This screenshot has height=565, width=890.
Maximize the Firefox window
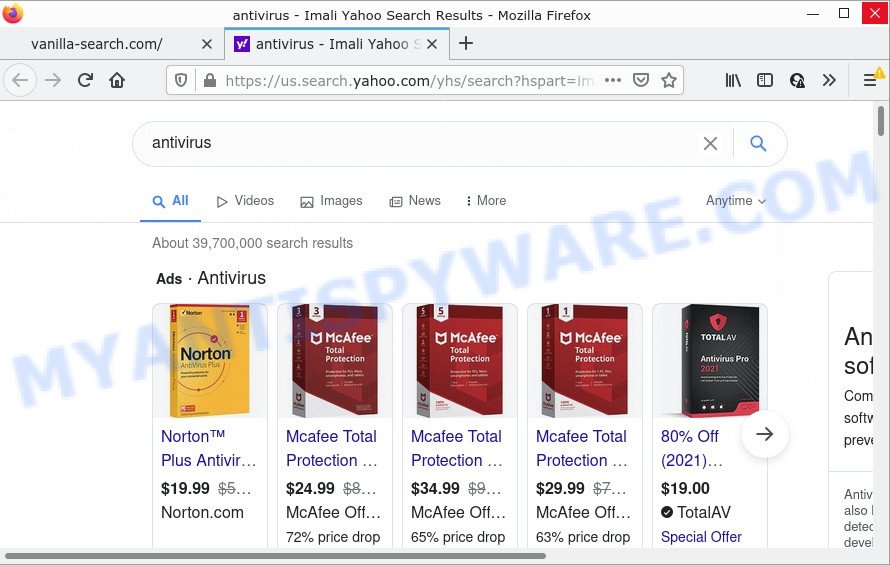(843, 14)
